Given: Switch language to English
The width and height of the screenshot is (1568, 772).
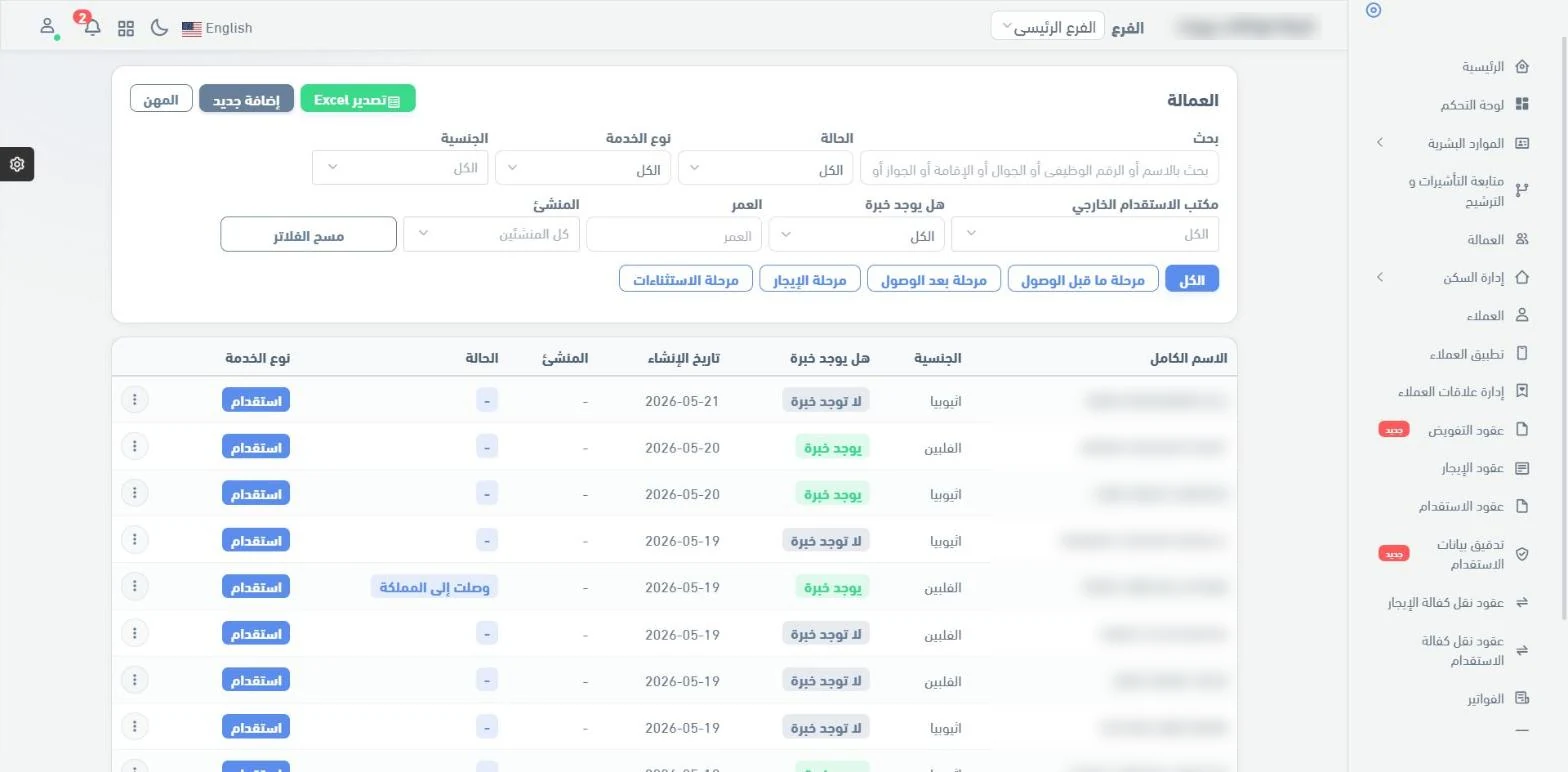Looking at the screenshot, I should [217, 28].
